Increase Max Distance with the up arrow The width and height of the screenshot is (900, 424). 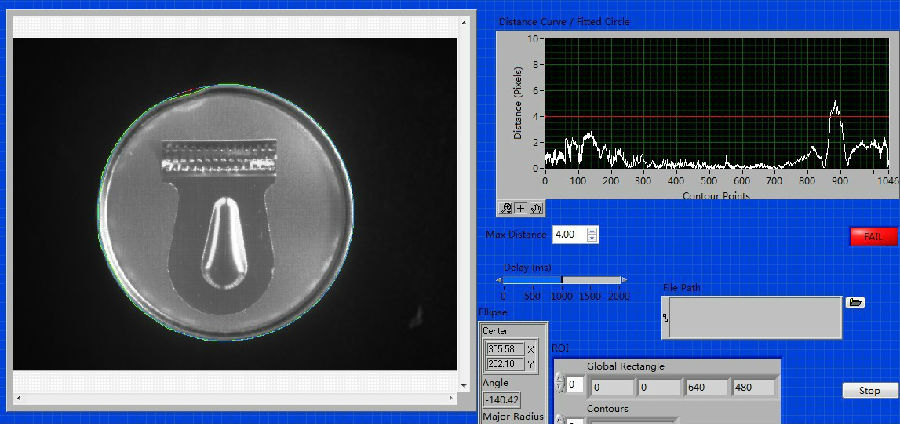(592, 230)
